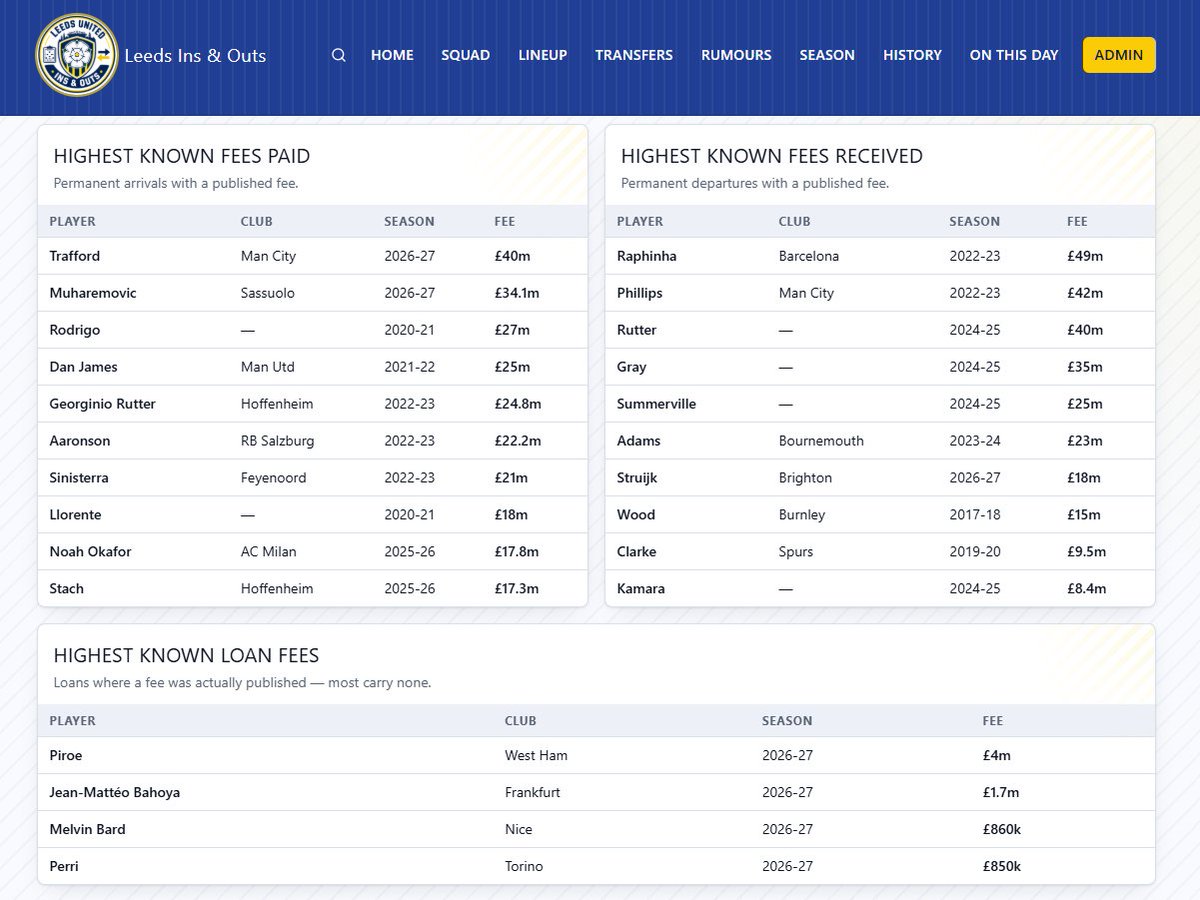The height and width of the screenshot is (900, 1200).
Task: Click the Man Utd club cell
Action: pyautogui.click(x=269, y=367)
